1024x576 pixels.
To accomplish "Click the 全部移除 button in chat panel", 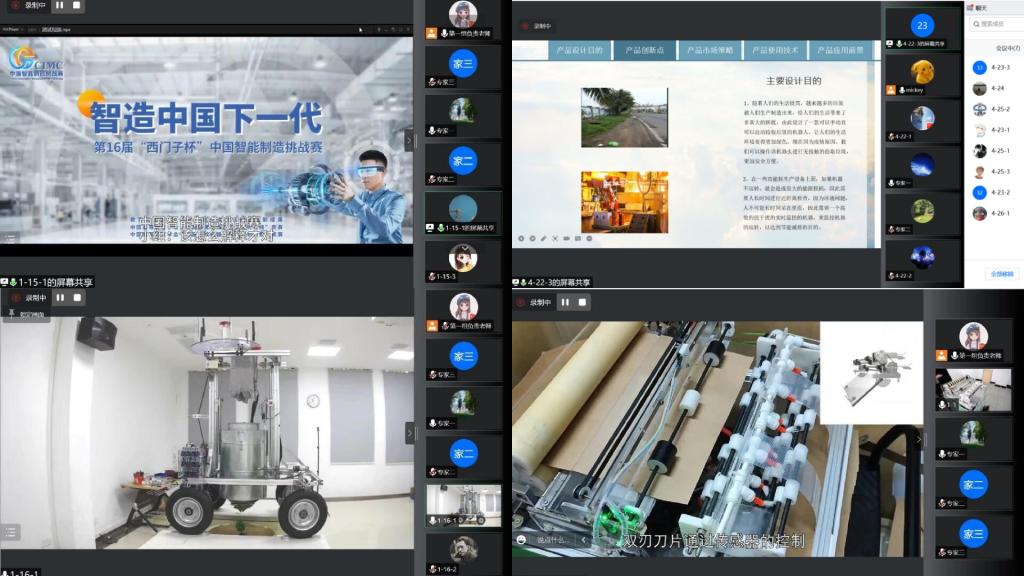I will [1001, 273].
